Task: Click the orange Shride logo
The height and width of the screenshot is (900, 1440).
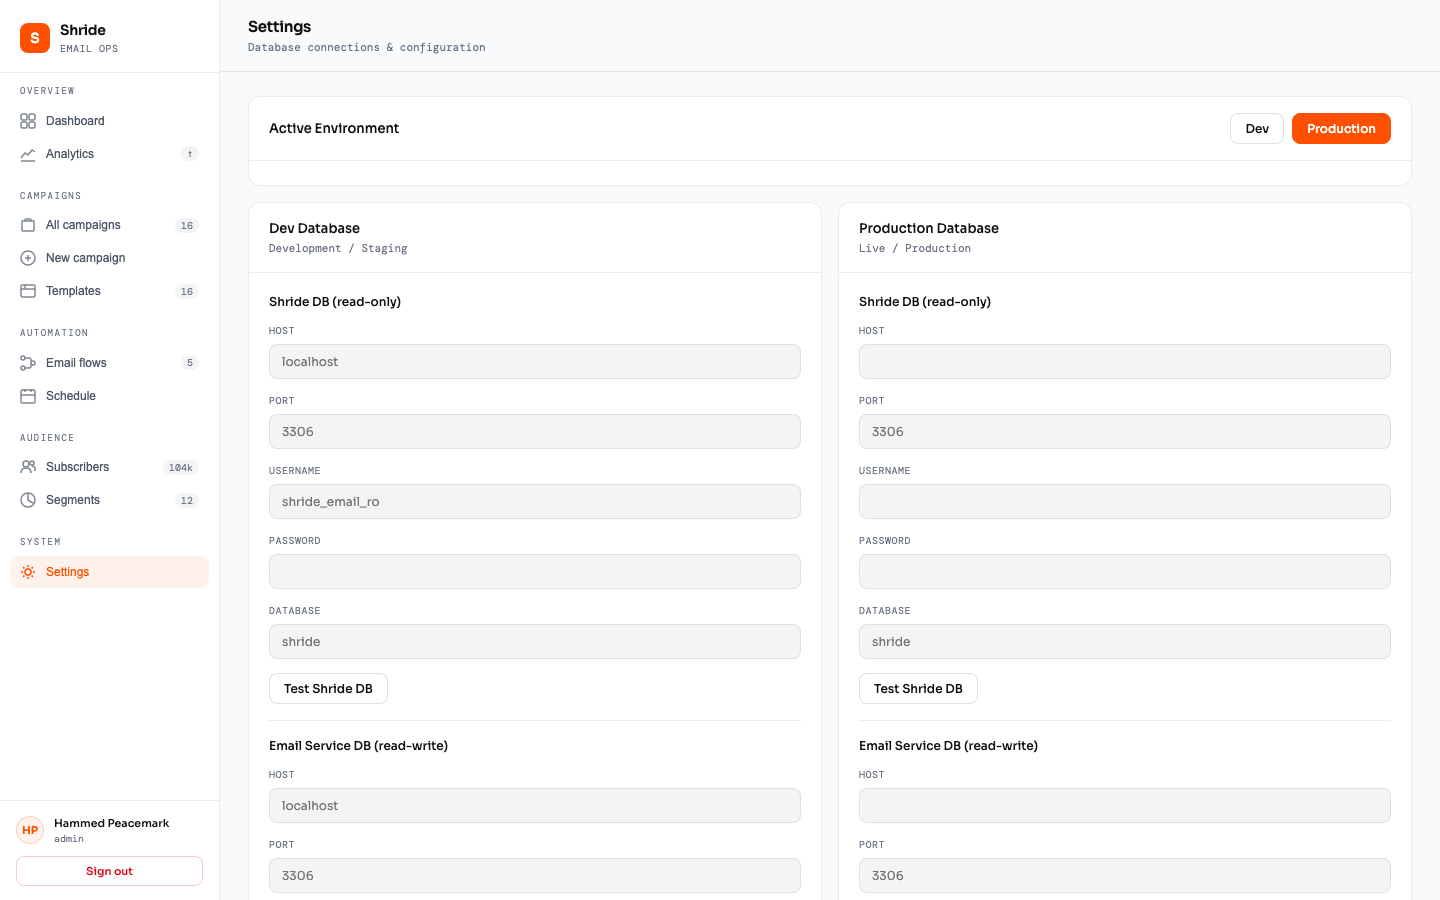Action: click(34, 37)
